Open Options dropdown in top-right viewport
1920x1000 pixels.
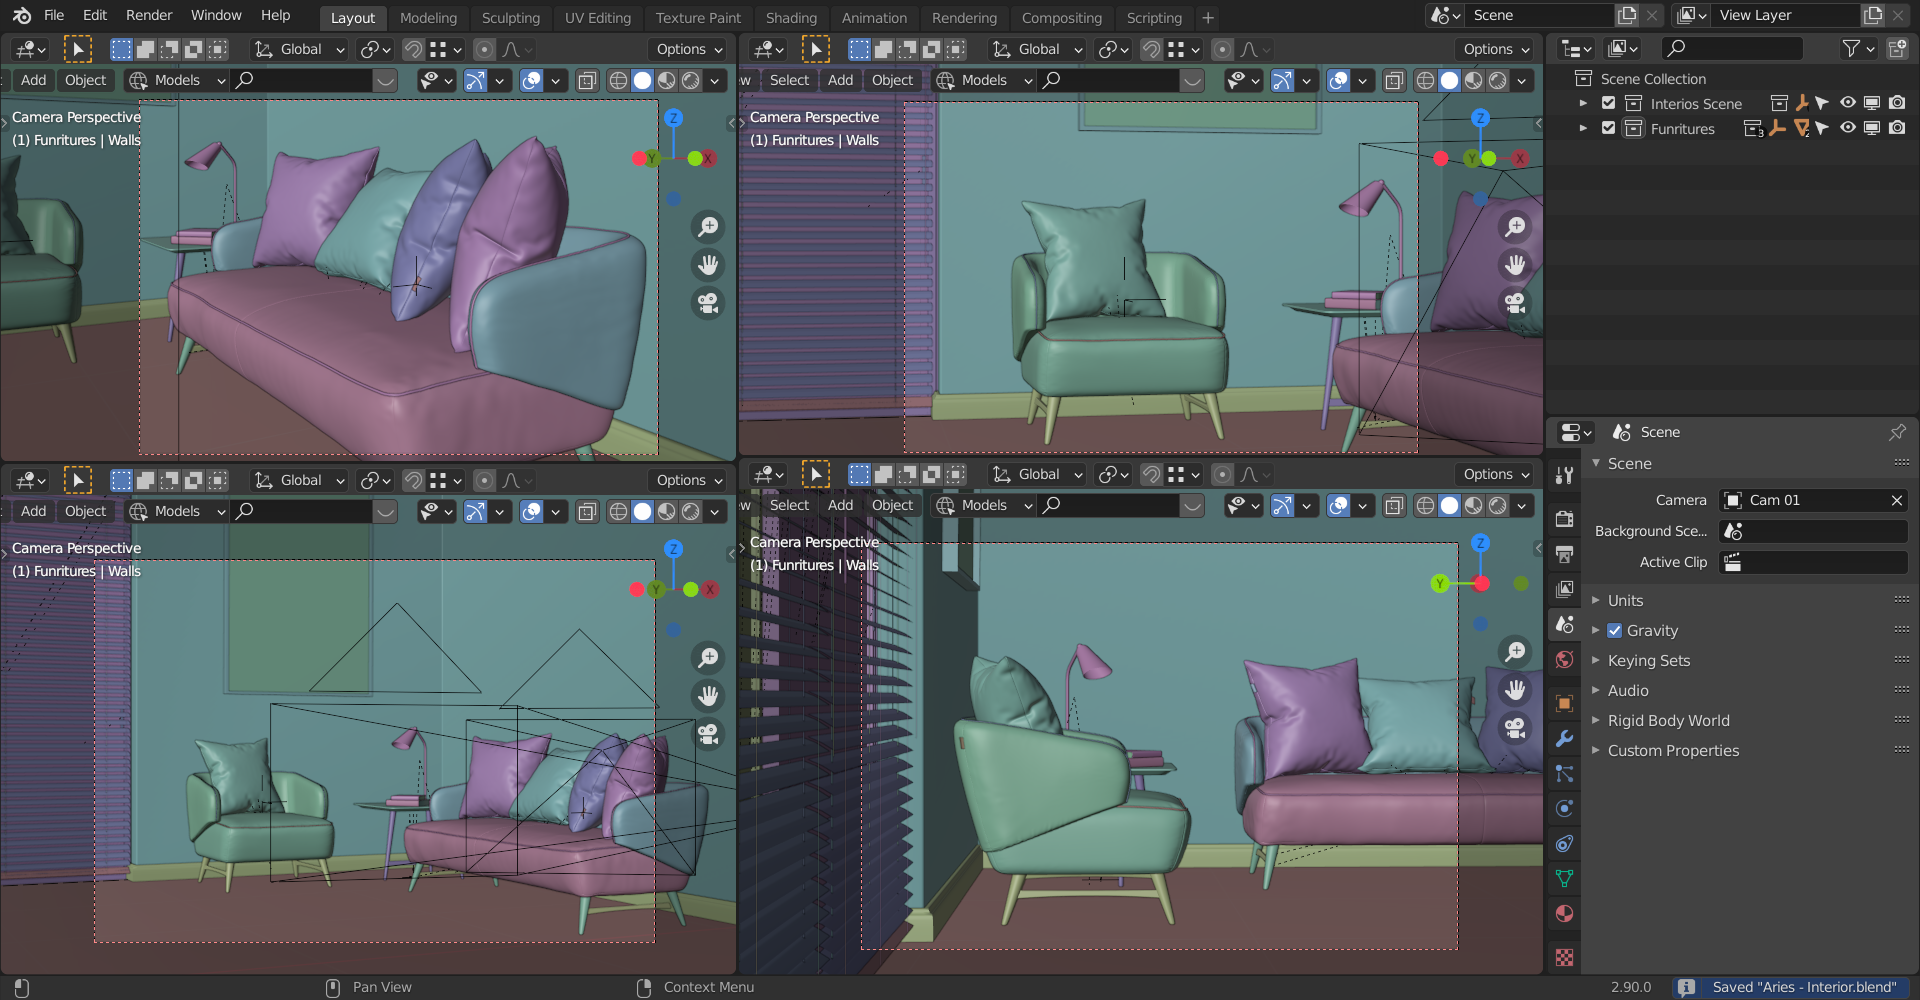click(1497, 49)
